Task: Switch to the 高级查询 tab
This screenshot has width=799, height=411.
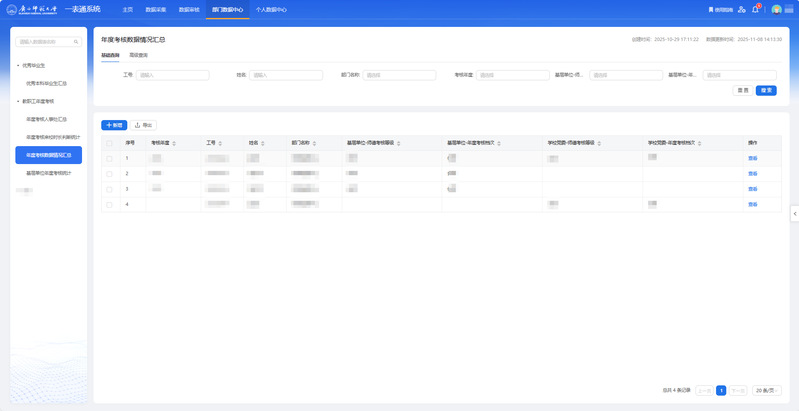Action: click(x=138, y=55)
